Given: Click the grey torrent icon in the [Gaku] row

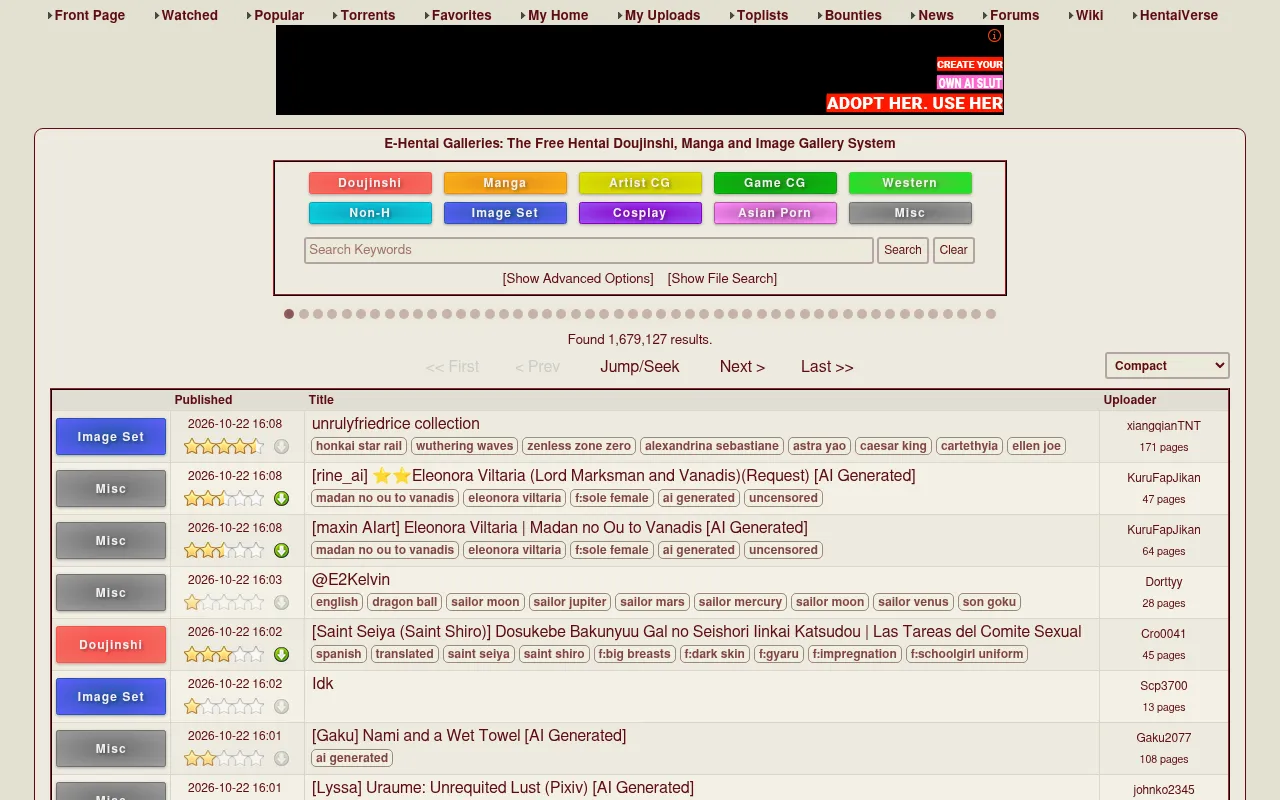Looking at the screenshot, I should [x=281, y=758].
